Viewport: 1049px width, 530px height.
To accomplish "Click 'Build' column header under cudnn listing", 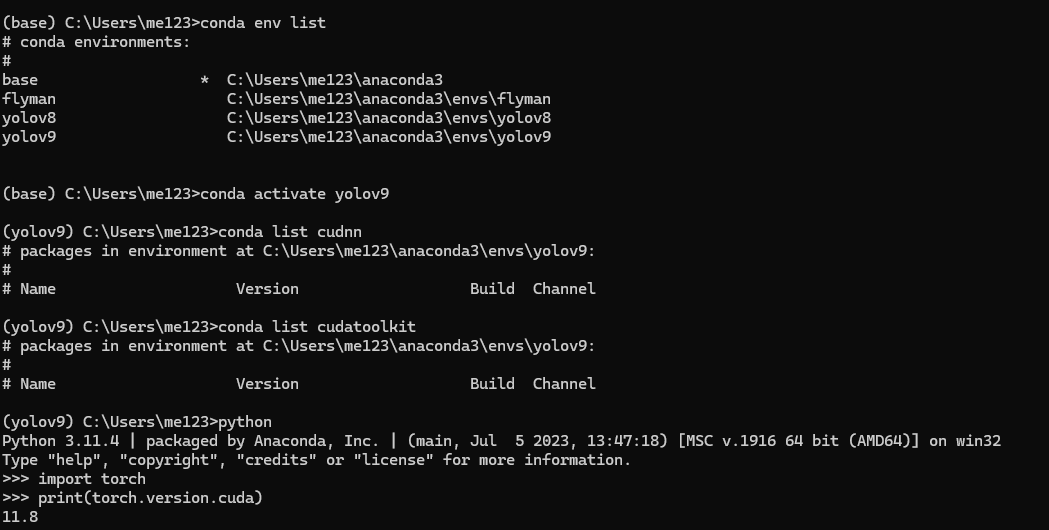I will point(492,289).
